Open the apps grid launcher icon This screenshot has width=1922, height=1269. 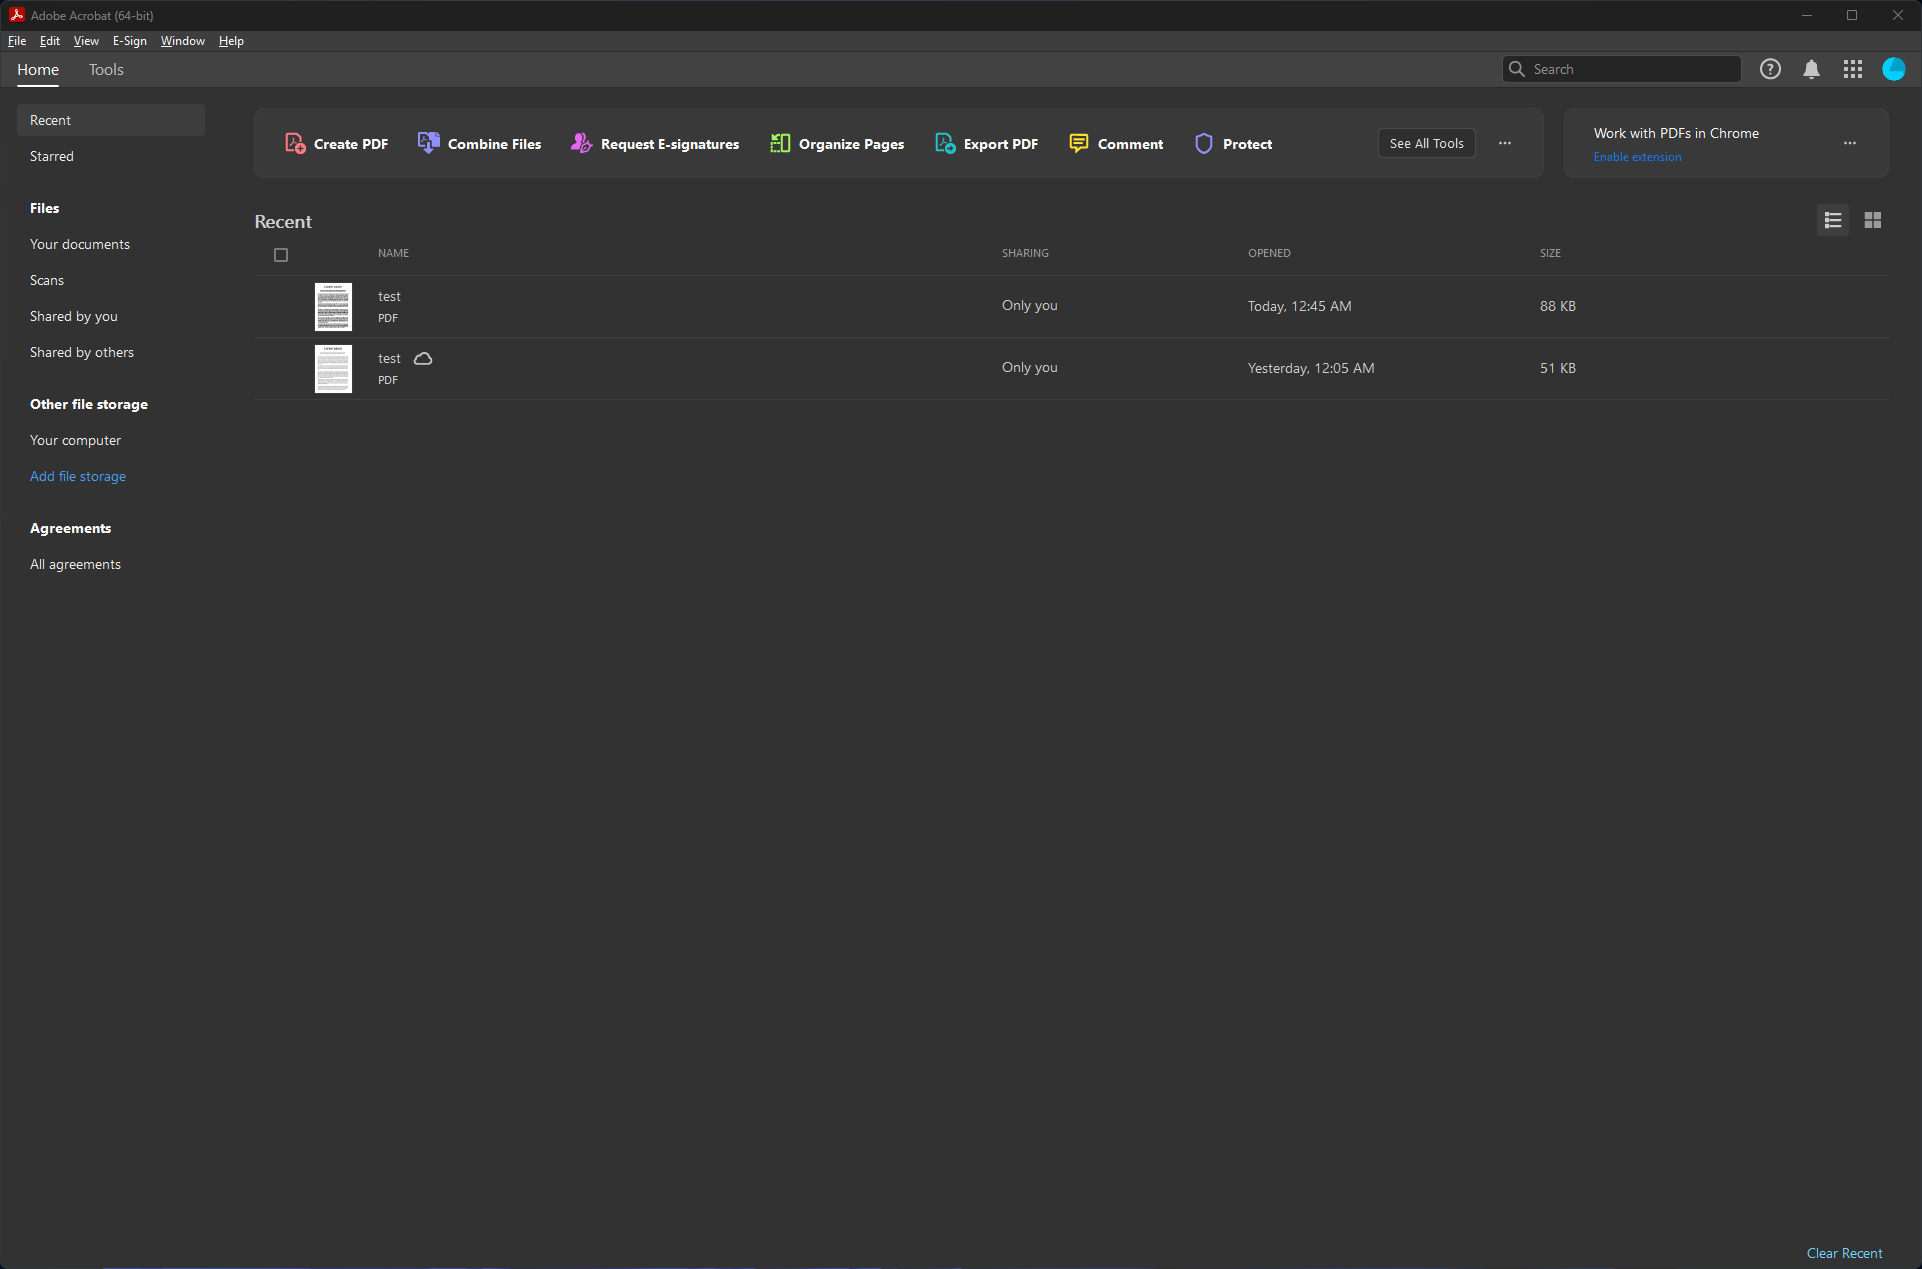pyautogui.click(x=1853, y=69)
